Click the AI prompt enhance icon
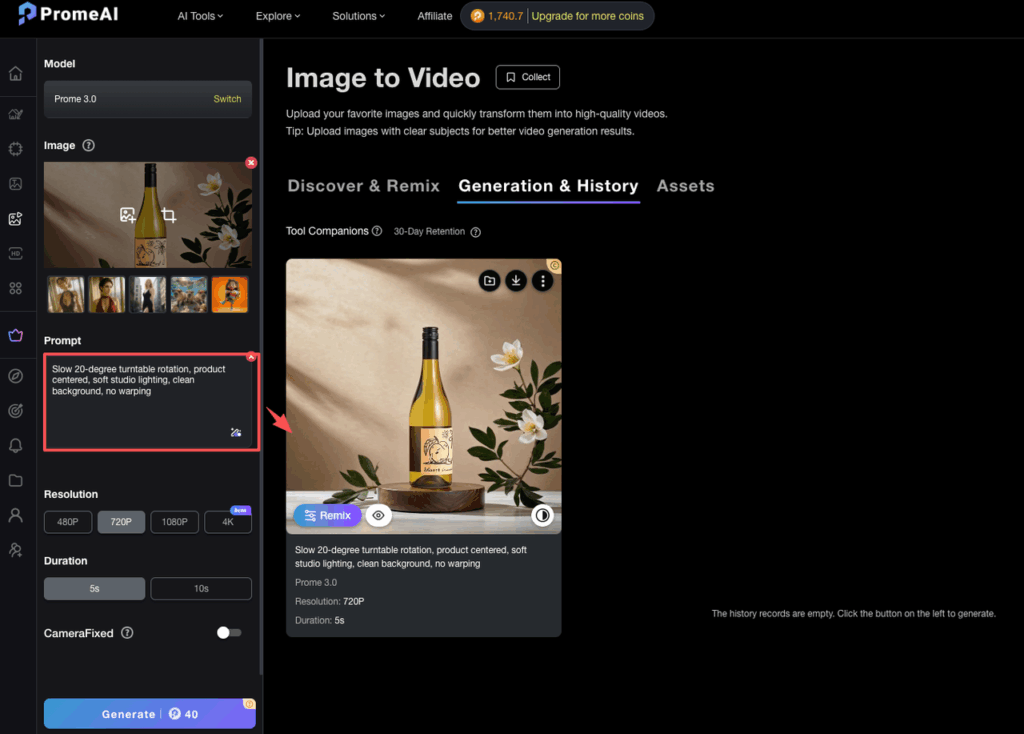1024x734 pixels. tap(236, 432)
